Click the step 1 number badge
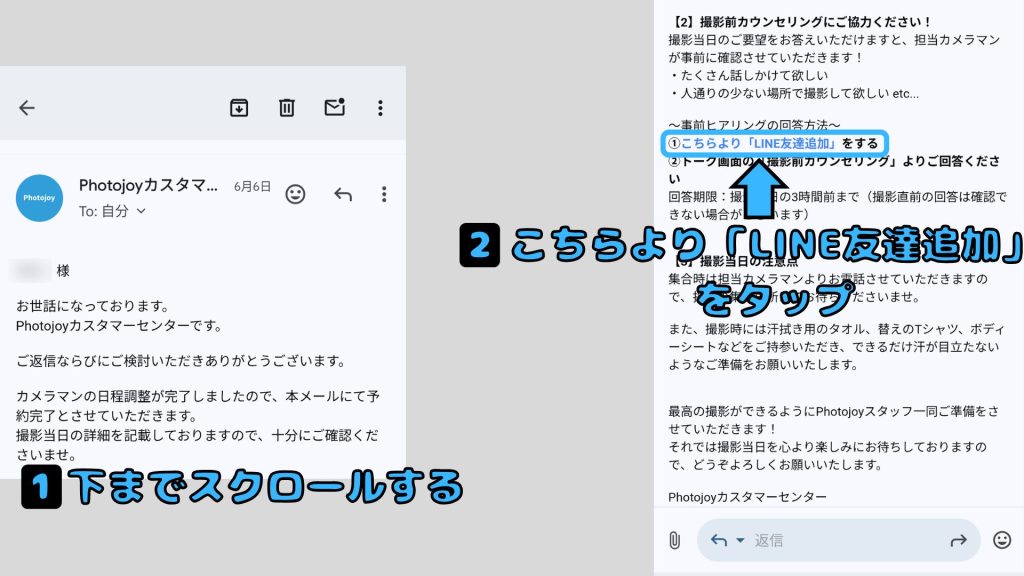Screen dimensions: 1024x576 [42, 488]
